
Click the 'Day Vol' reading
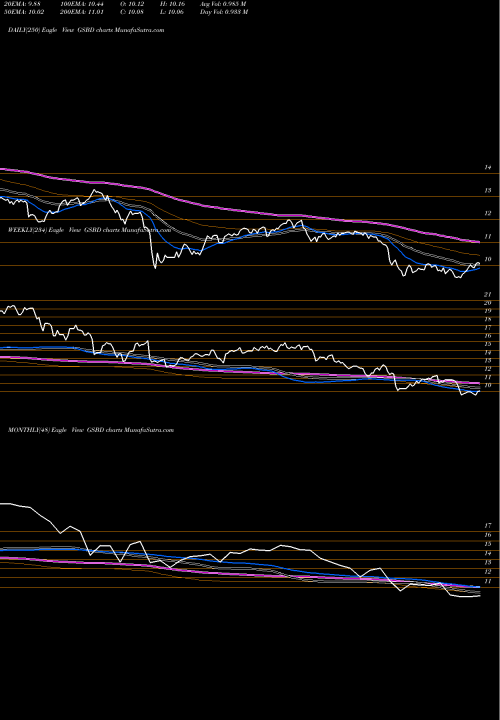click(224, 12)
